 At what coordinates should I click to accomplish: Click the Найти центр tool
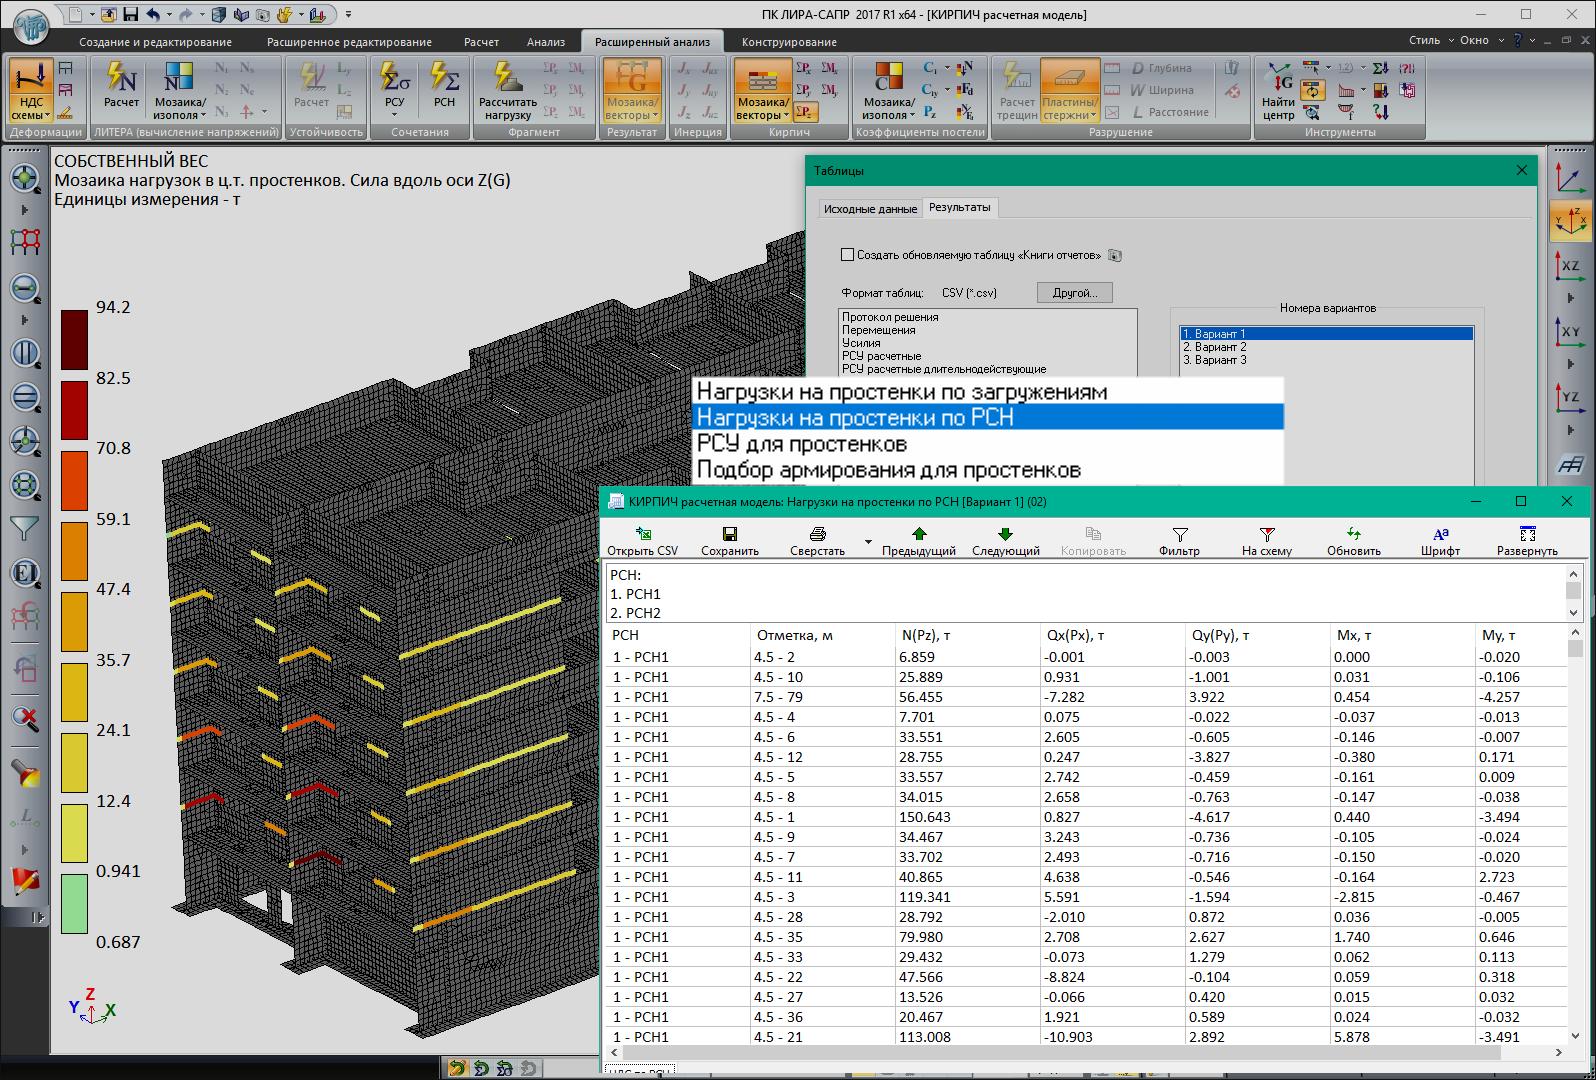pyautogui.click(x=1278, y=92)
